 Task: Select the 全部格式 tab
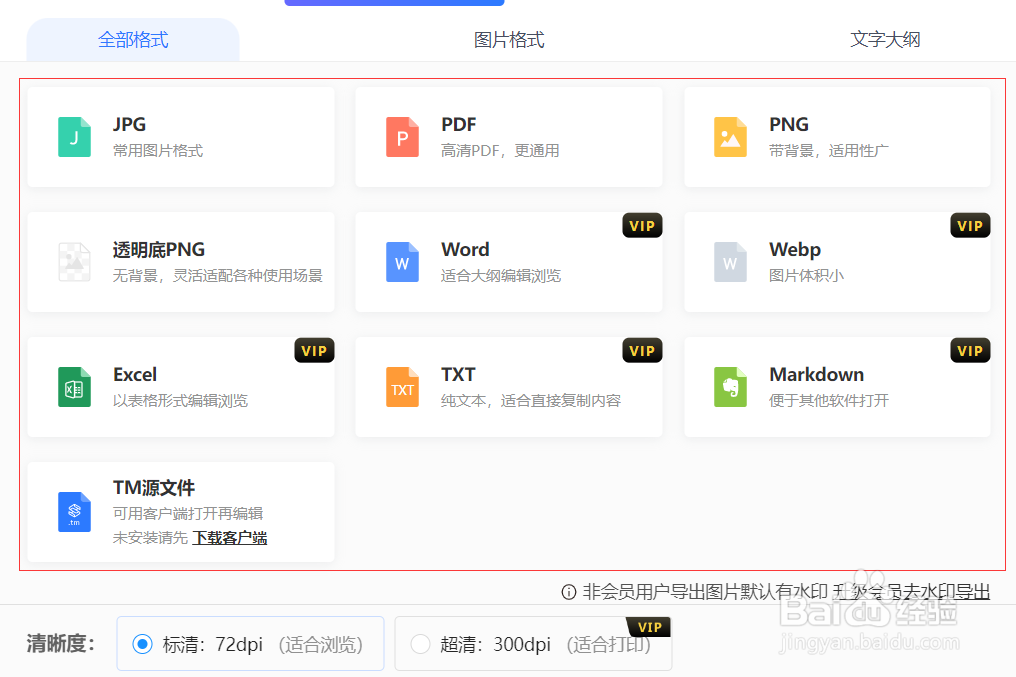[x=132, y=39]
